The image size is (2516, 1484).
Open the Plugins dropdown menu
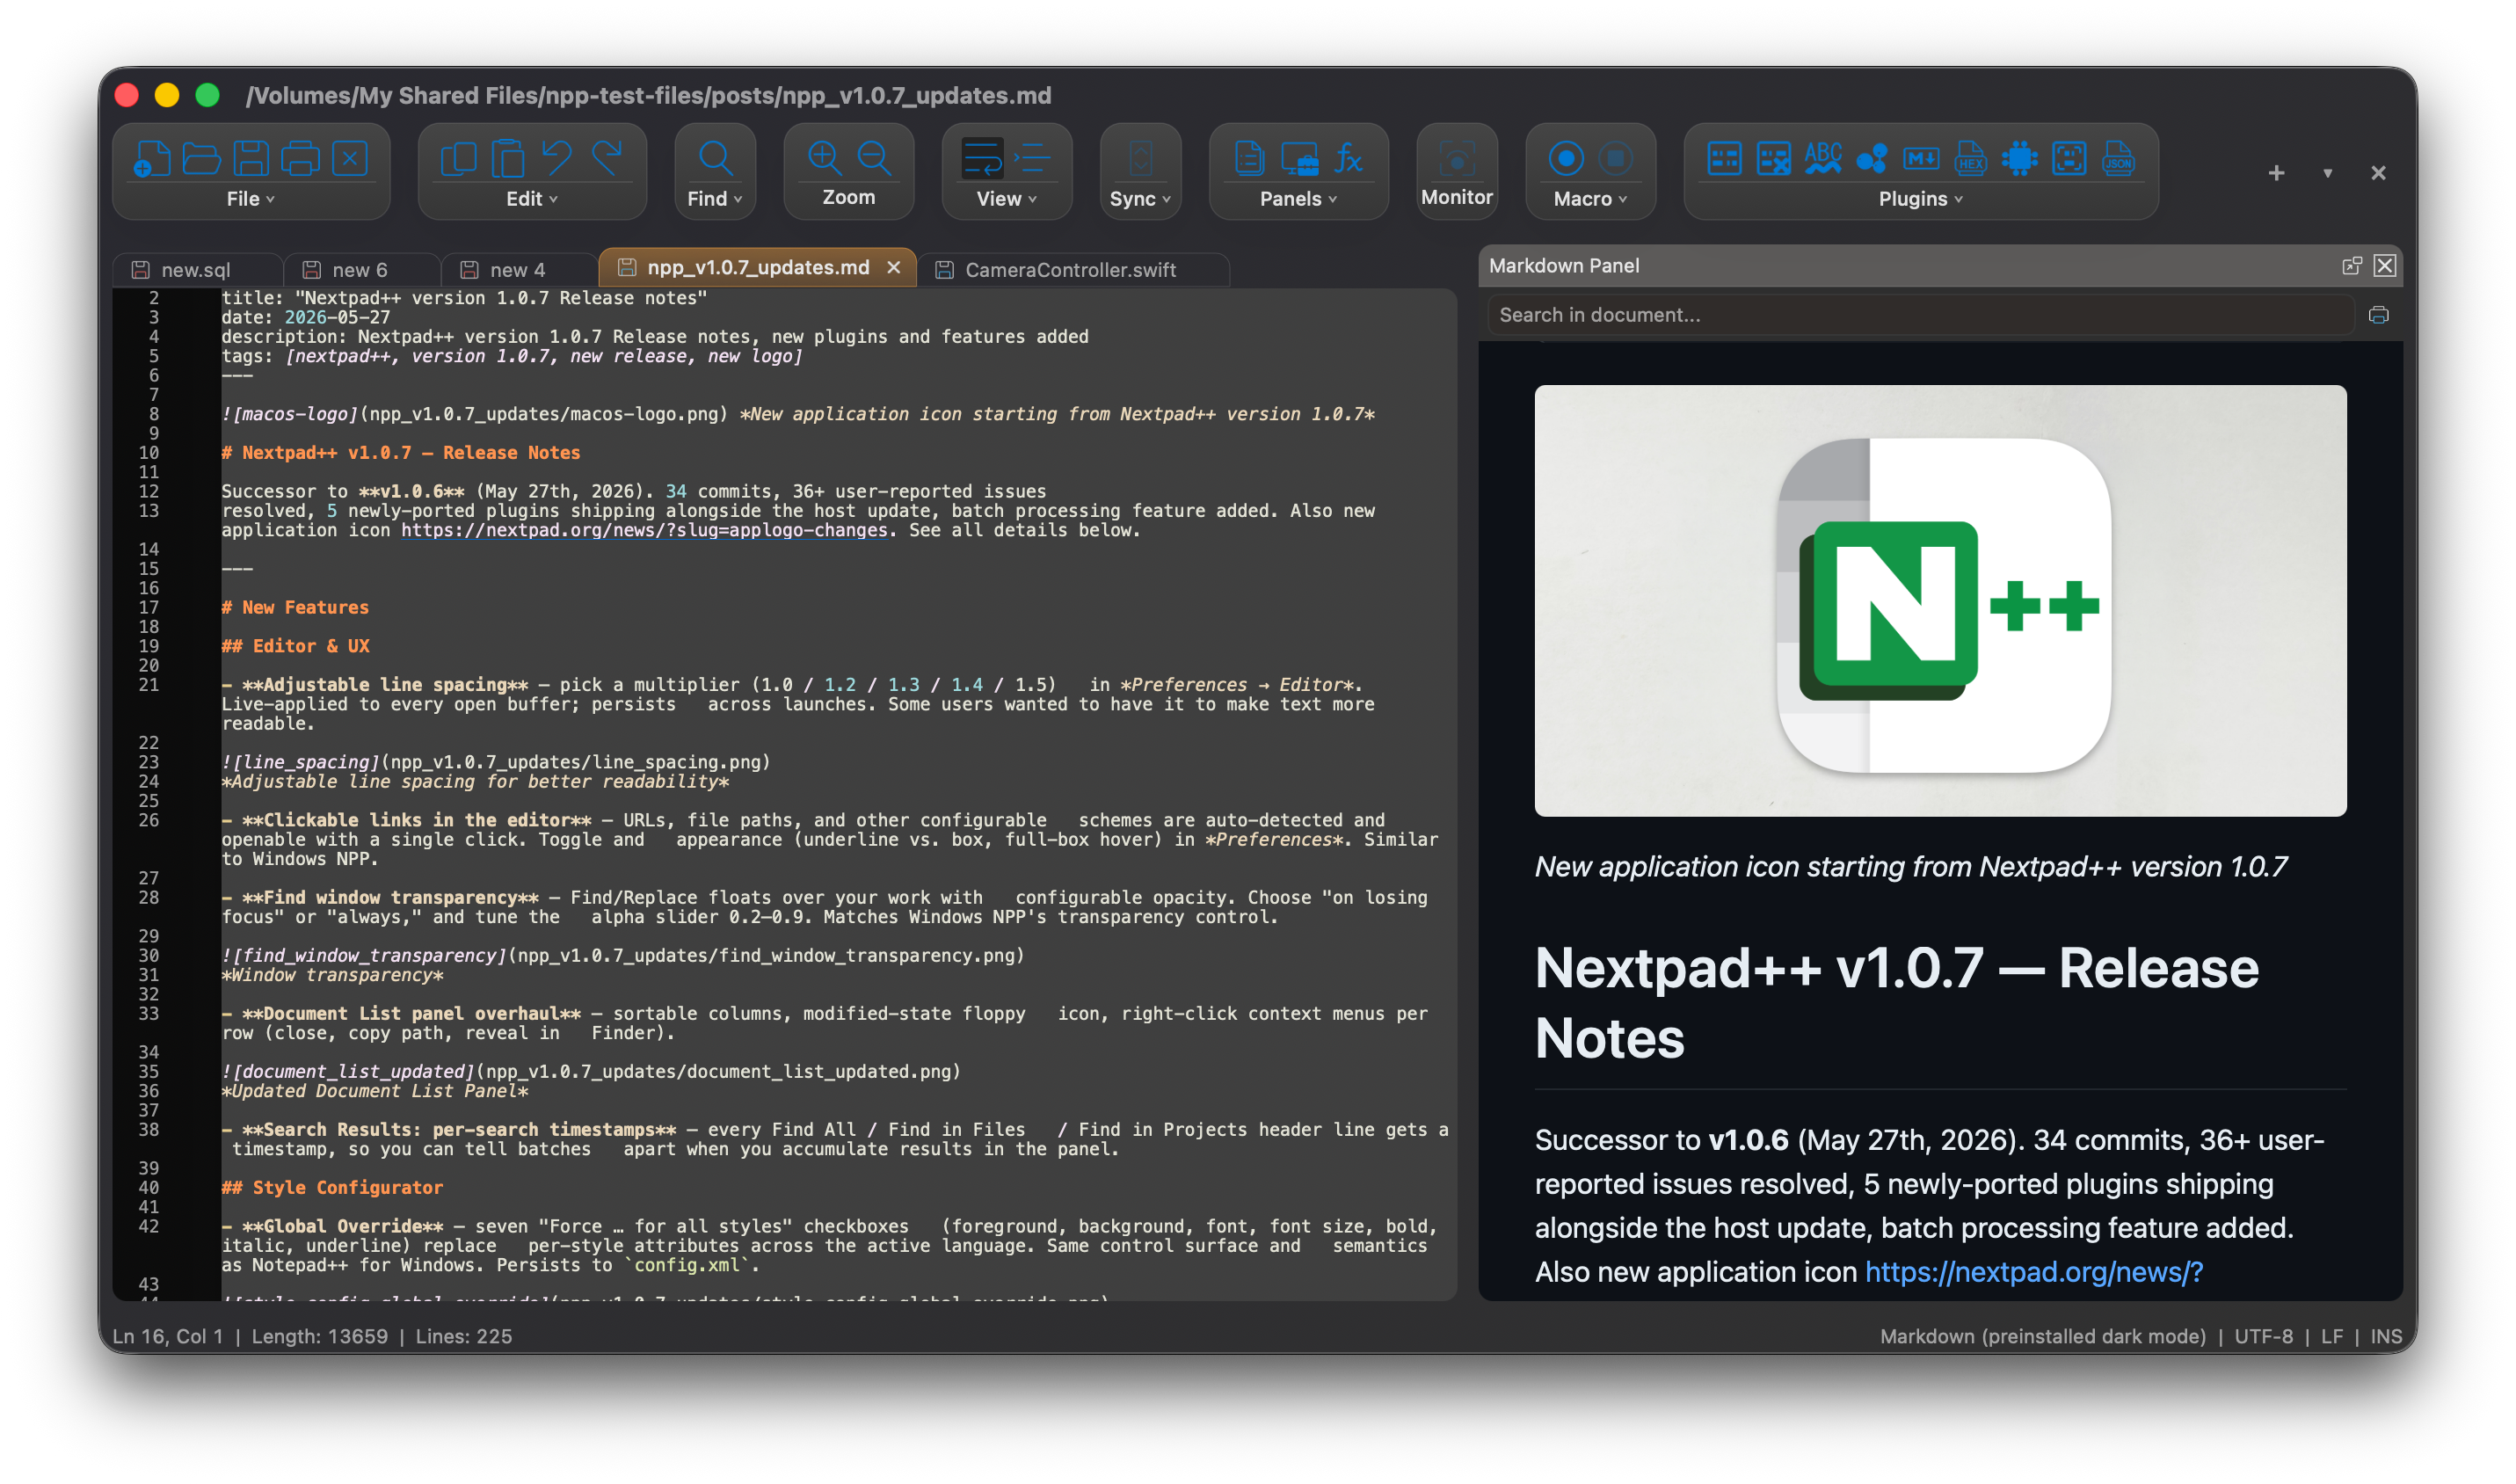point(1920,198)
